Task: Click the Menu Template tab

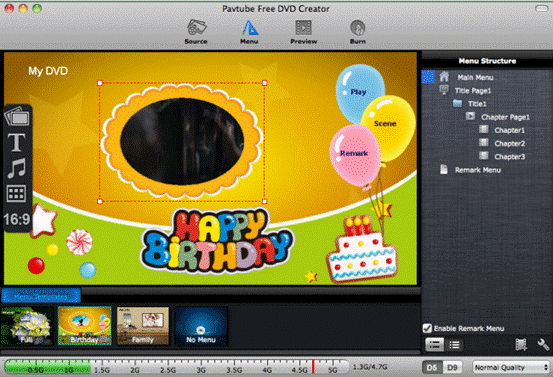Action: [x=41, y=296]
